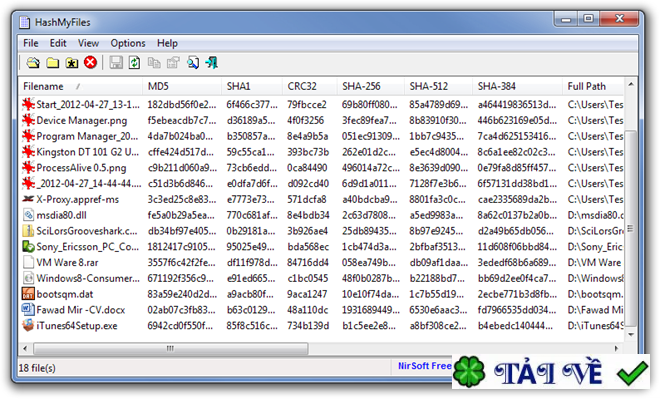Click the Save floppy disk icon
The height and width of the screenshot is (399, 660).
coord(116,63)
